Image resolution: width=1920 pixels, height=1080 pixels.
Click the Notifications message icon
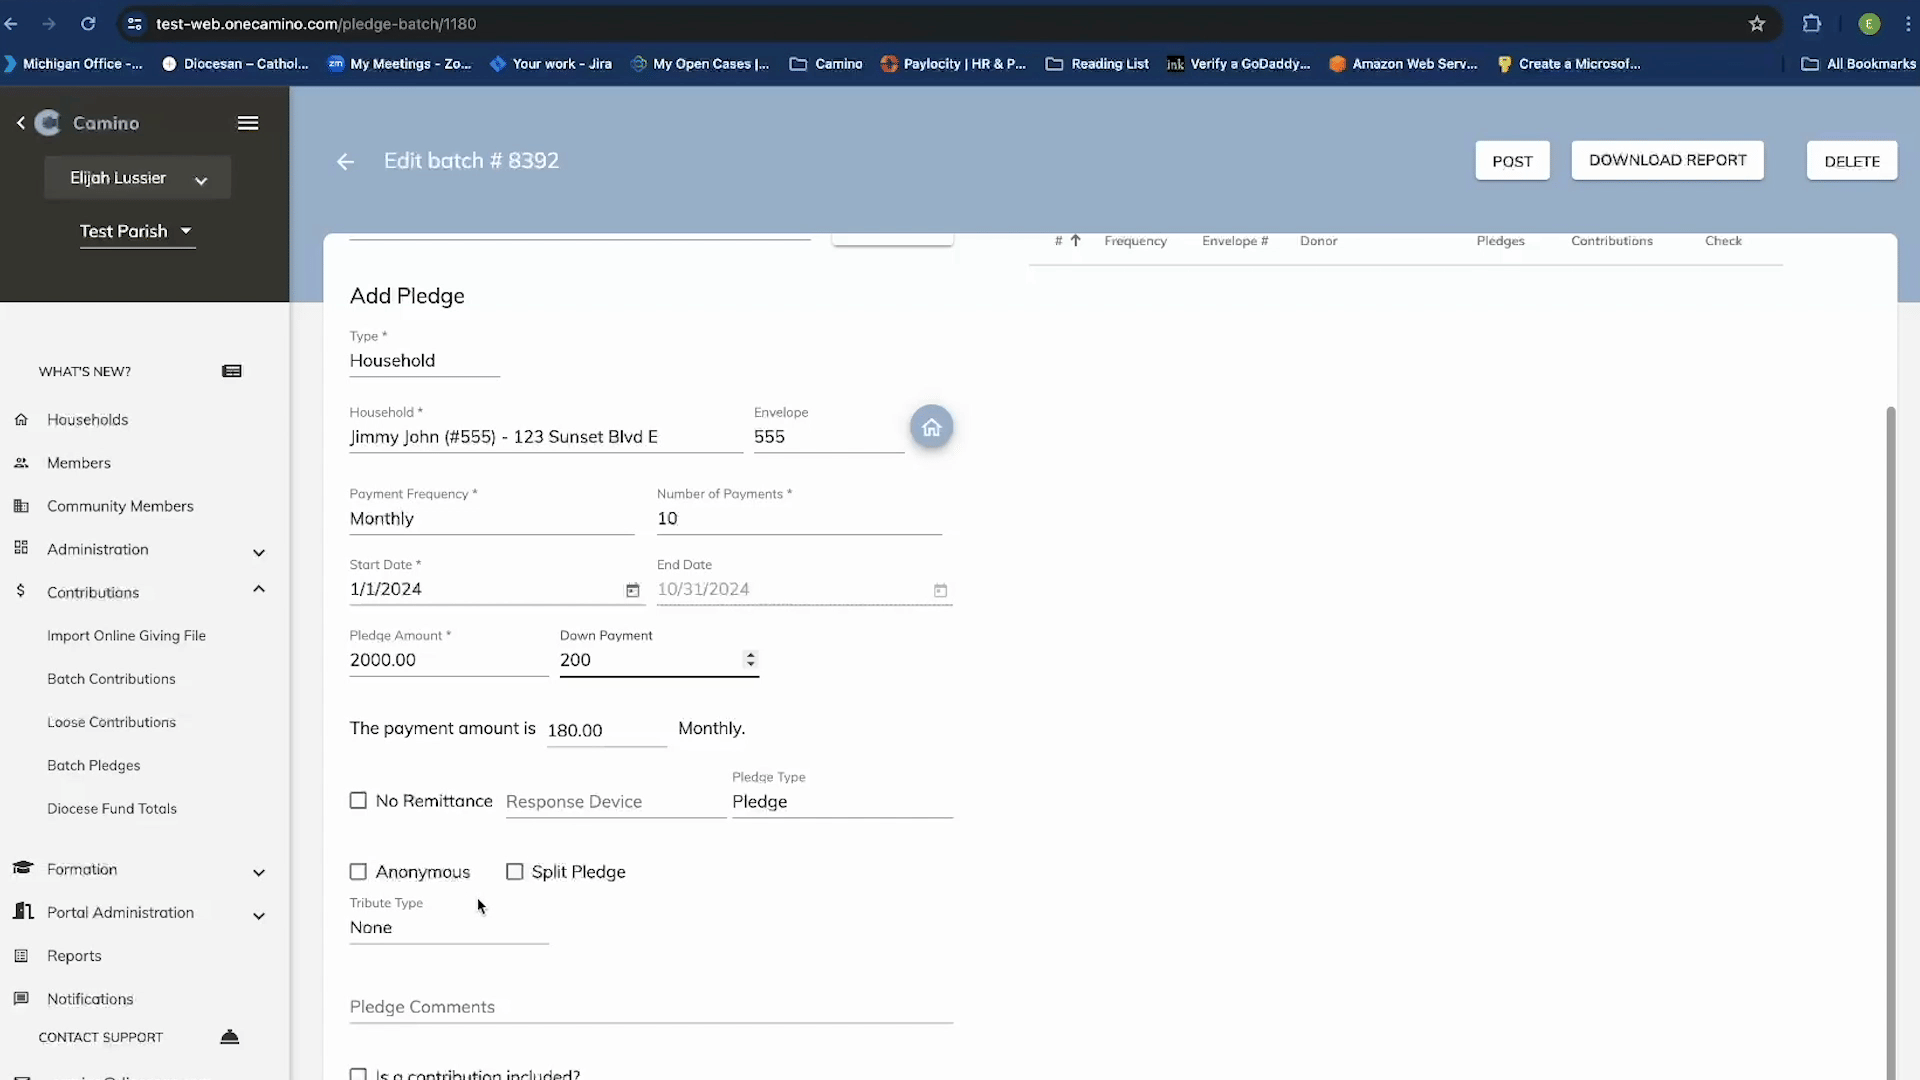(x=21, y=998)
